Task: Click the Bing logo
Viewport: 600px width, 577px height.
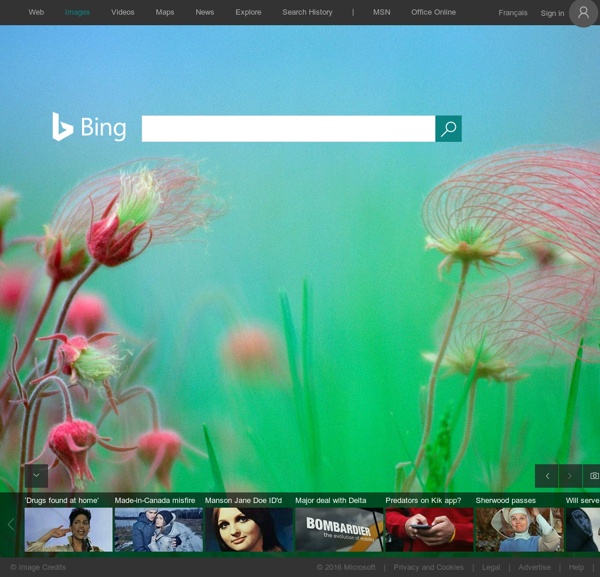Action: 89,127
